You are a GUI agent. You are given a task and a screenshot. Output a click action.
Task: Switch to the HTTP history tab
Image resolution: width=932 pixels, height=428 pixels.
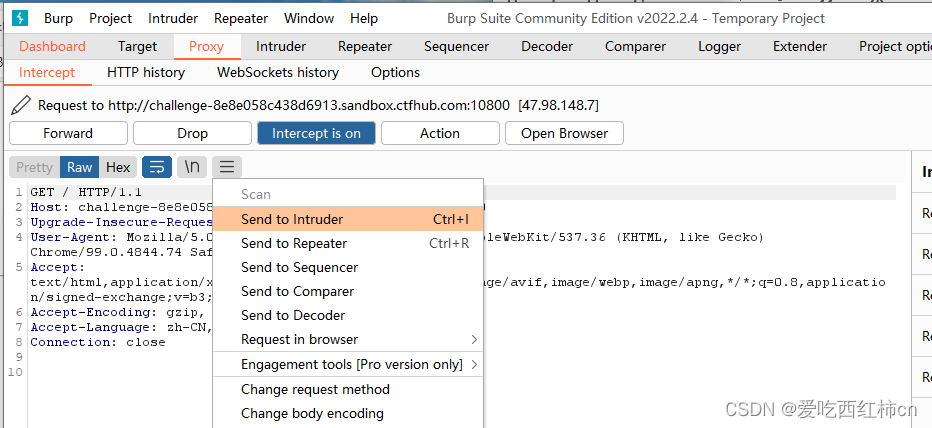pos(146,72)
